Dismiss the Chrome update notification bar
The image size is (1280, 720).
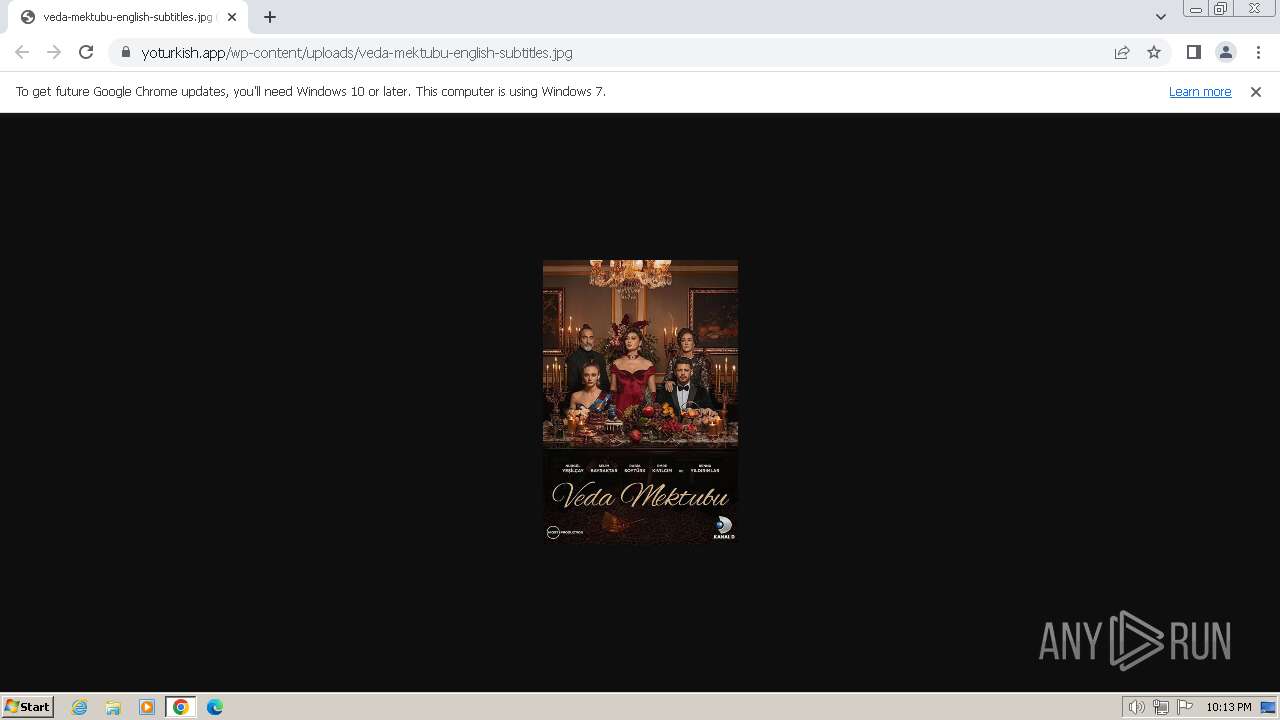coord(1256,91)
